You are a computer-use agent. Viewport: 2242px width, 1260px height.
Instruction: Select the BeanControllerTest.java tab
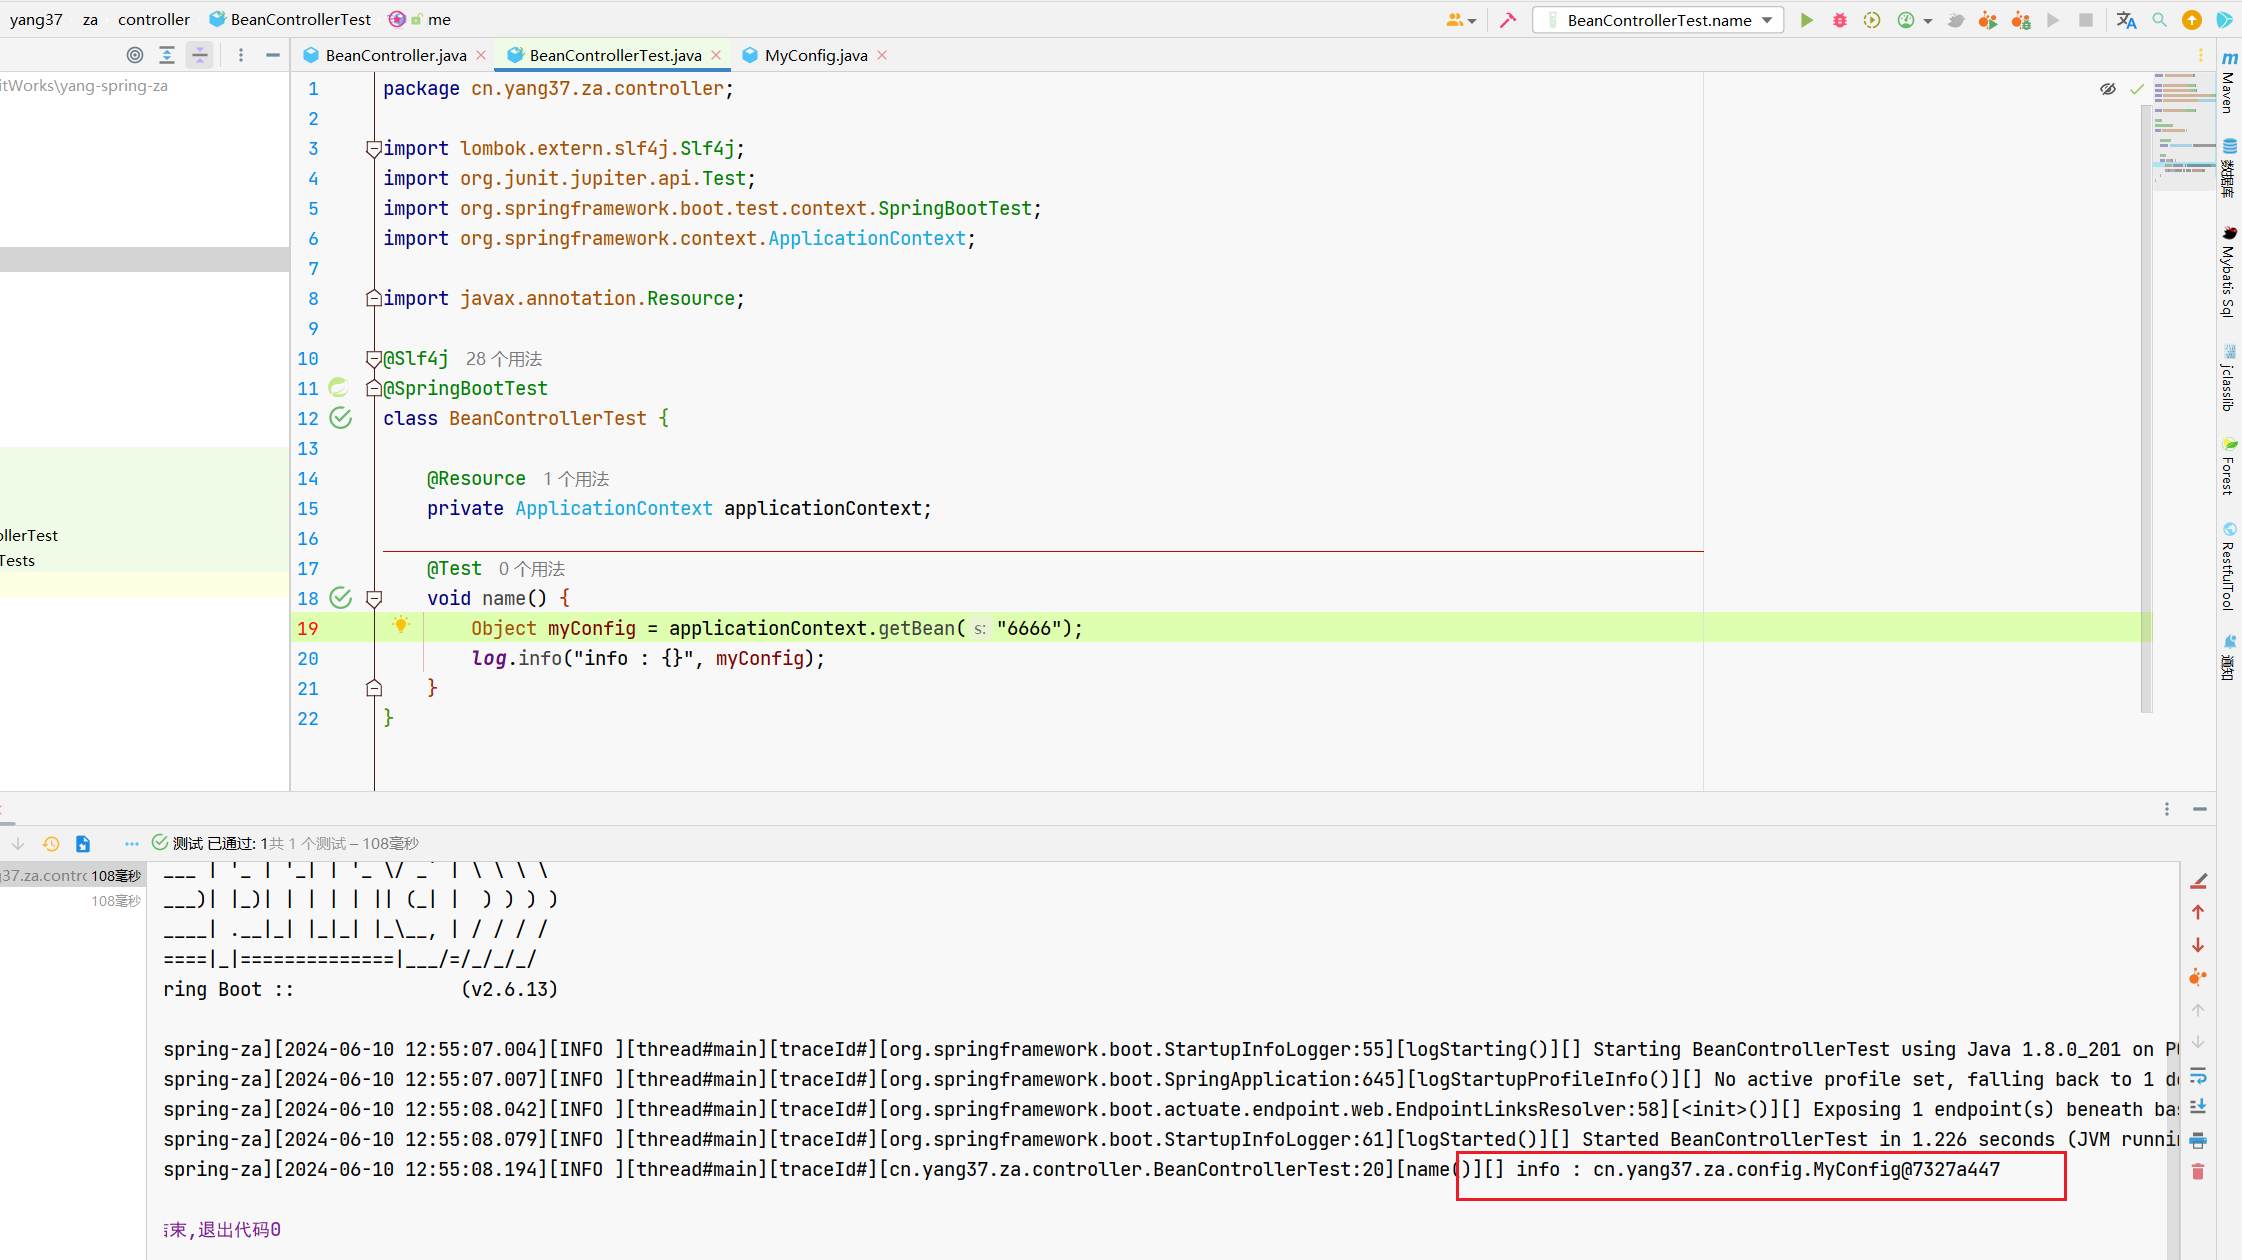(615, 55)
